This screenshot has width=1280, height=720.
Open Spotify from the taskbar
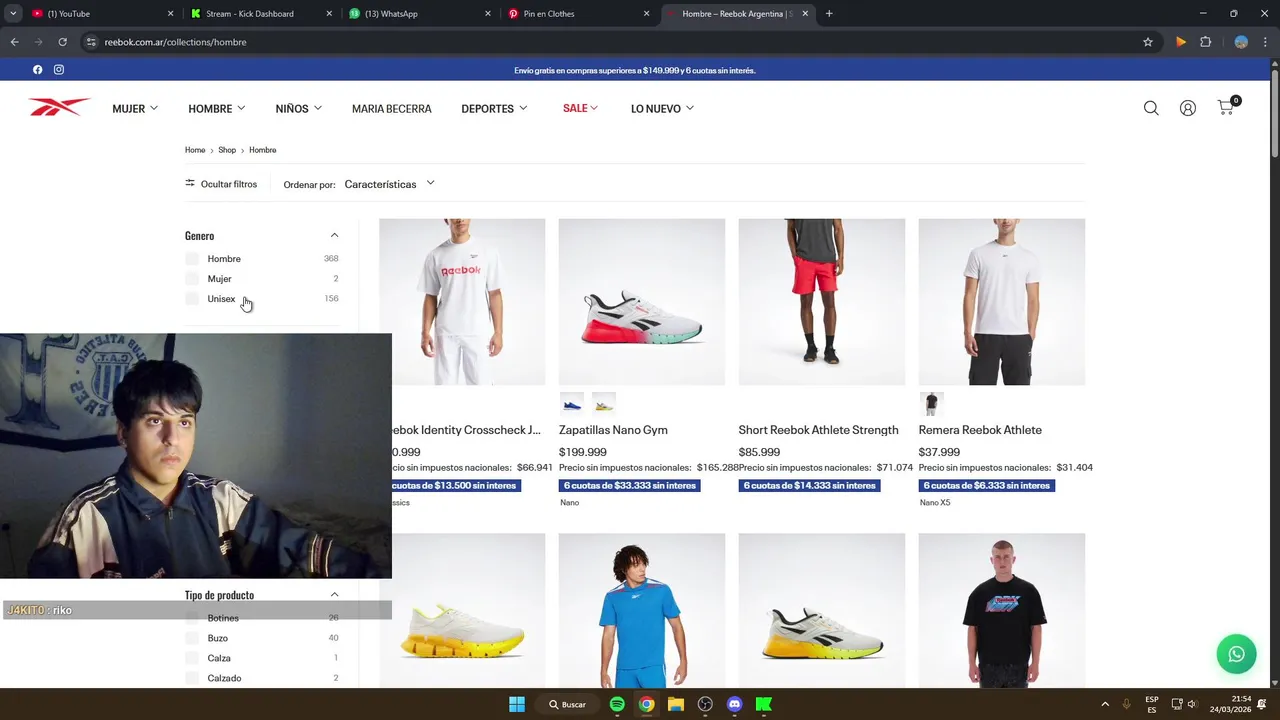[x=617, y=704]
